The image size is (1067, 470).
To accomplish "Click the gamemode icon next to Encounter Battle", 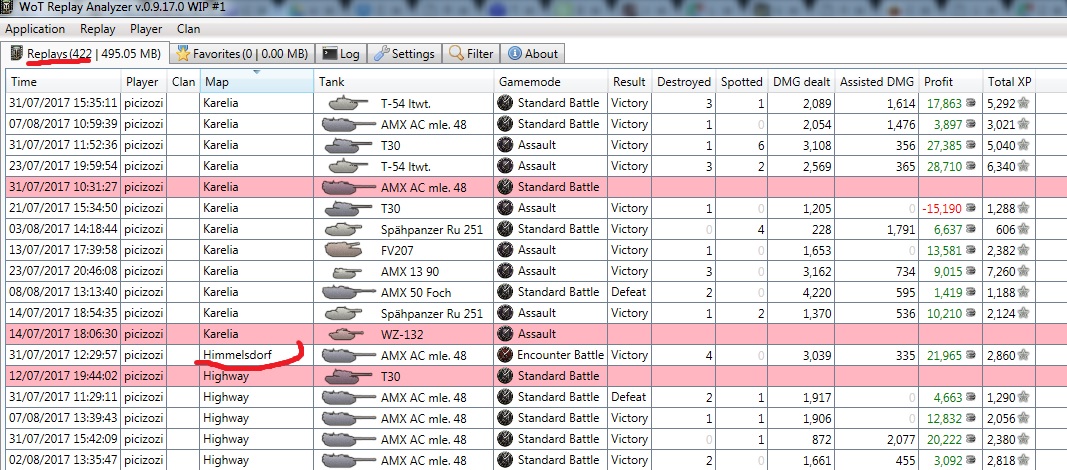I will (x=504, y=355).
